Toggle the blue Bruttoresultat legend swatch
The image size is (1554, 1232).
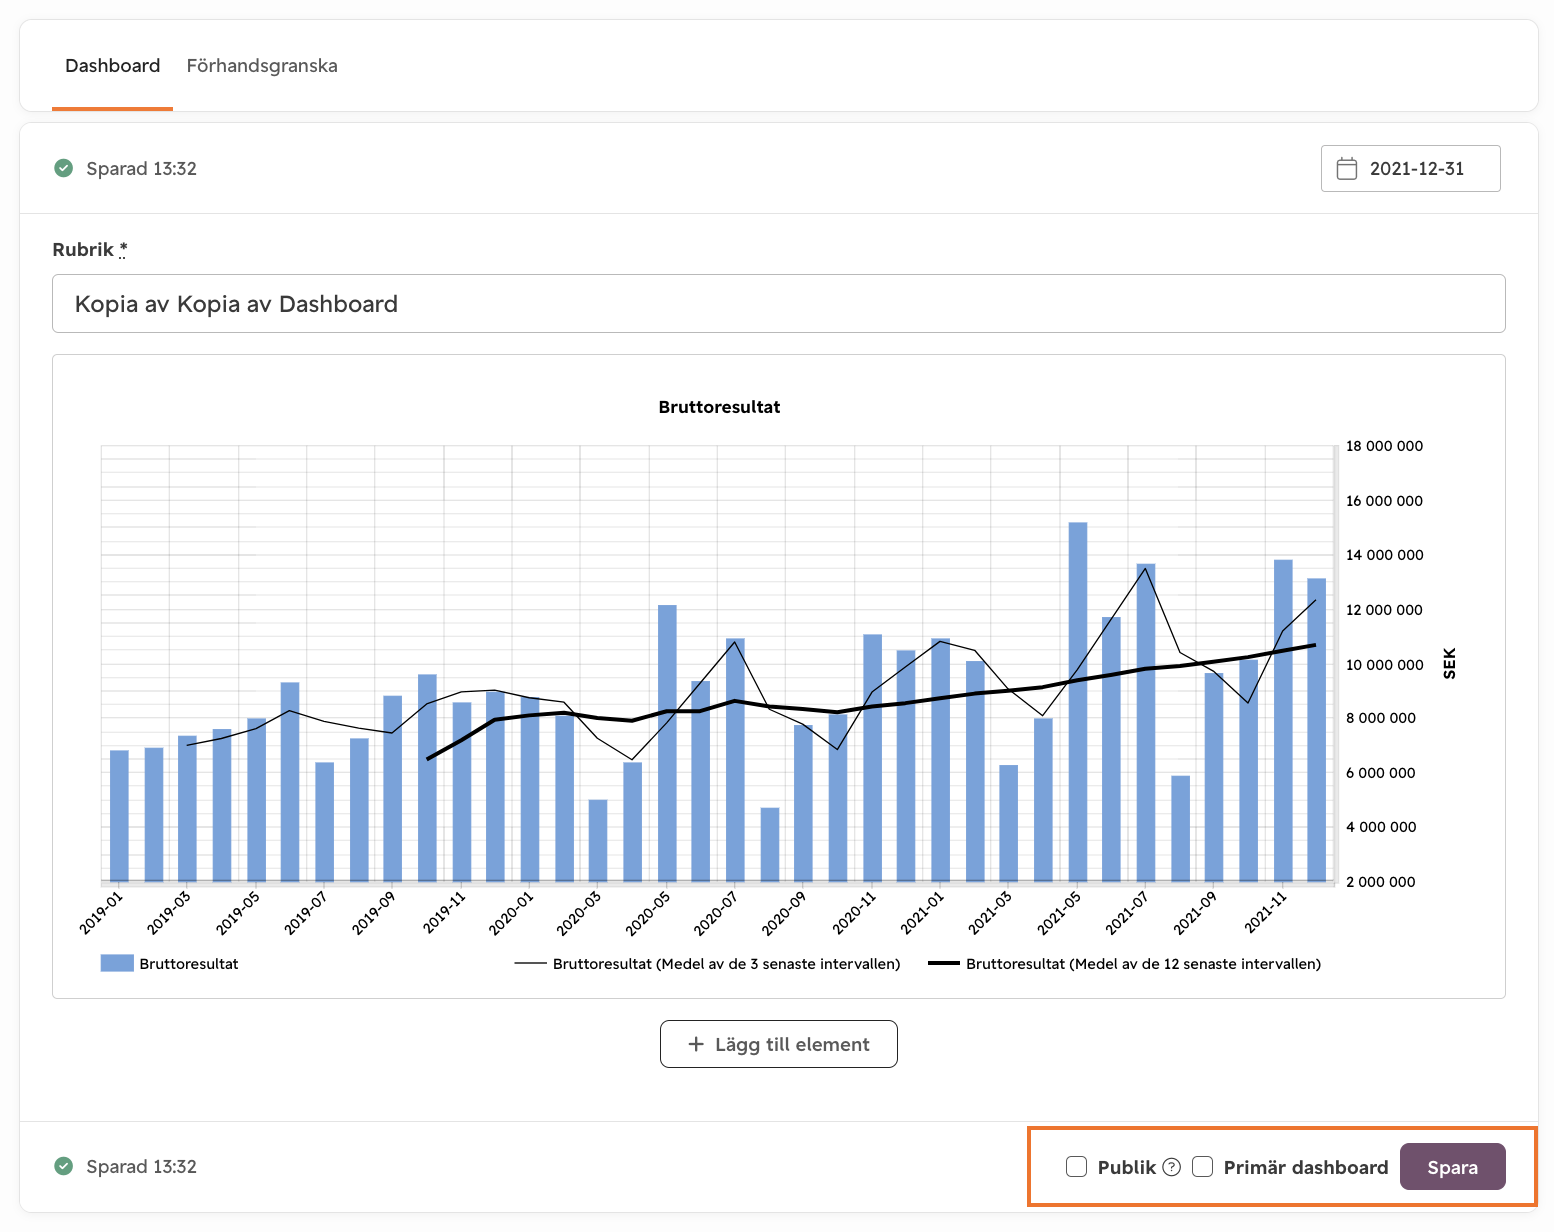coord(117,963)
